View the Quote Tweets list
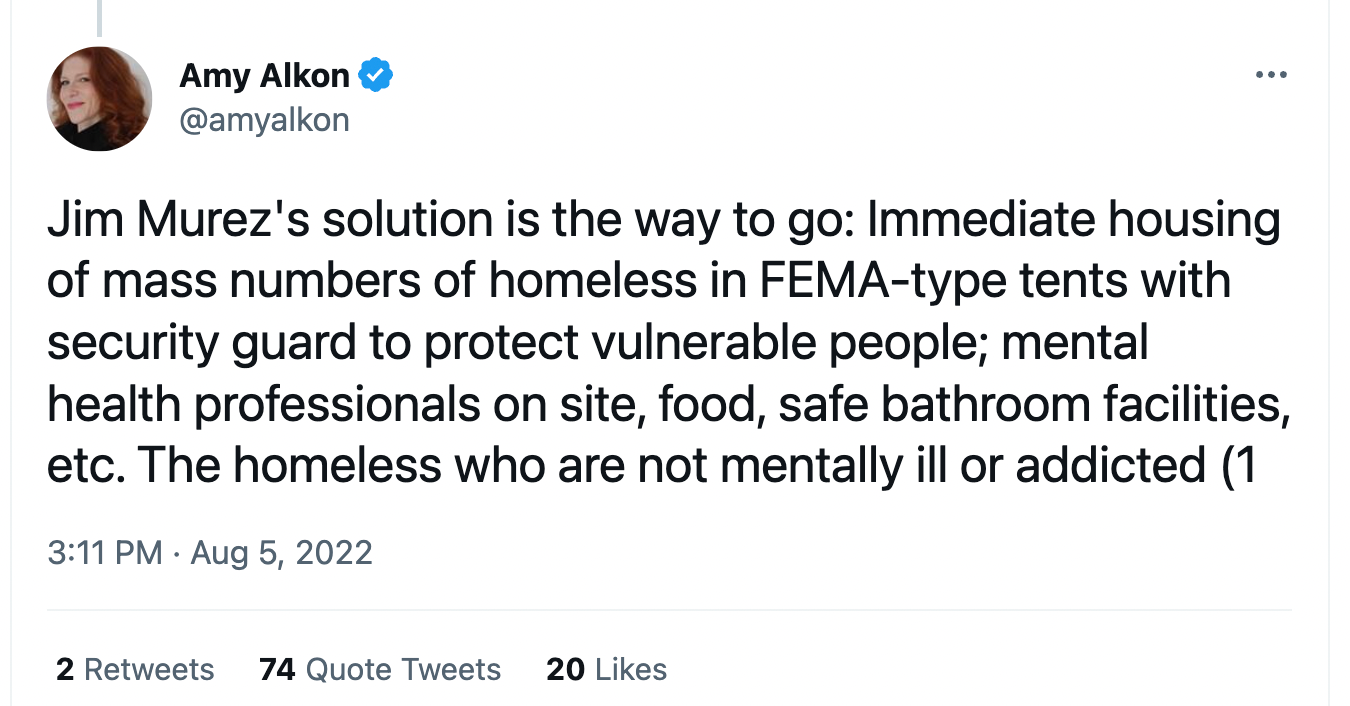Image resolution: width=1350 pixels, height=706 pixels. coord(380,669)
